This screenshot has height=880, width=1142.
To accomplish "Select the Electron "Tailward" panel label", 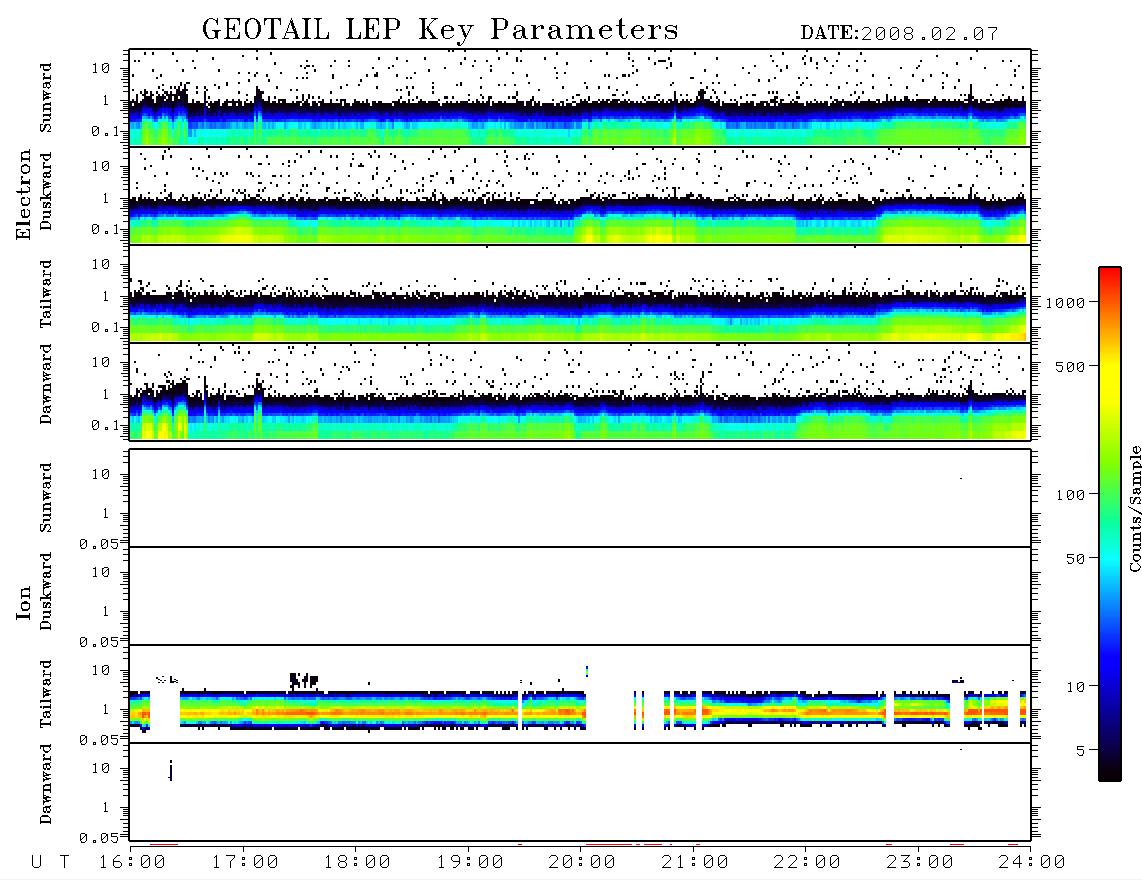I will point(46,294).
